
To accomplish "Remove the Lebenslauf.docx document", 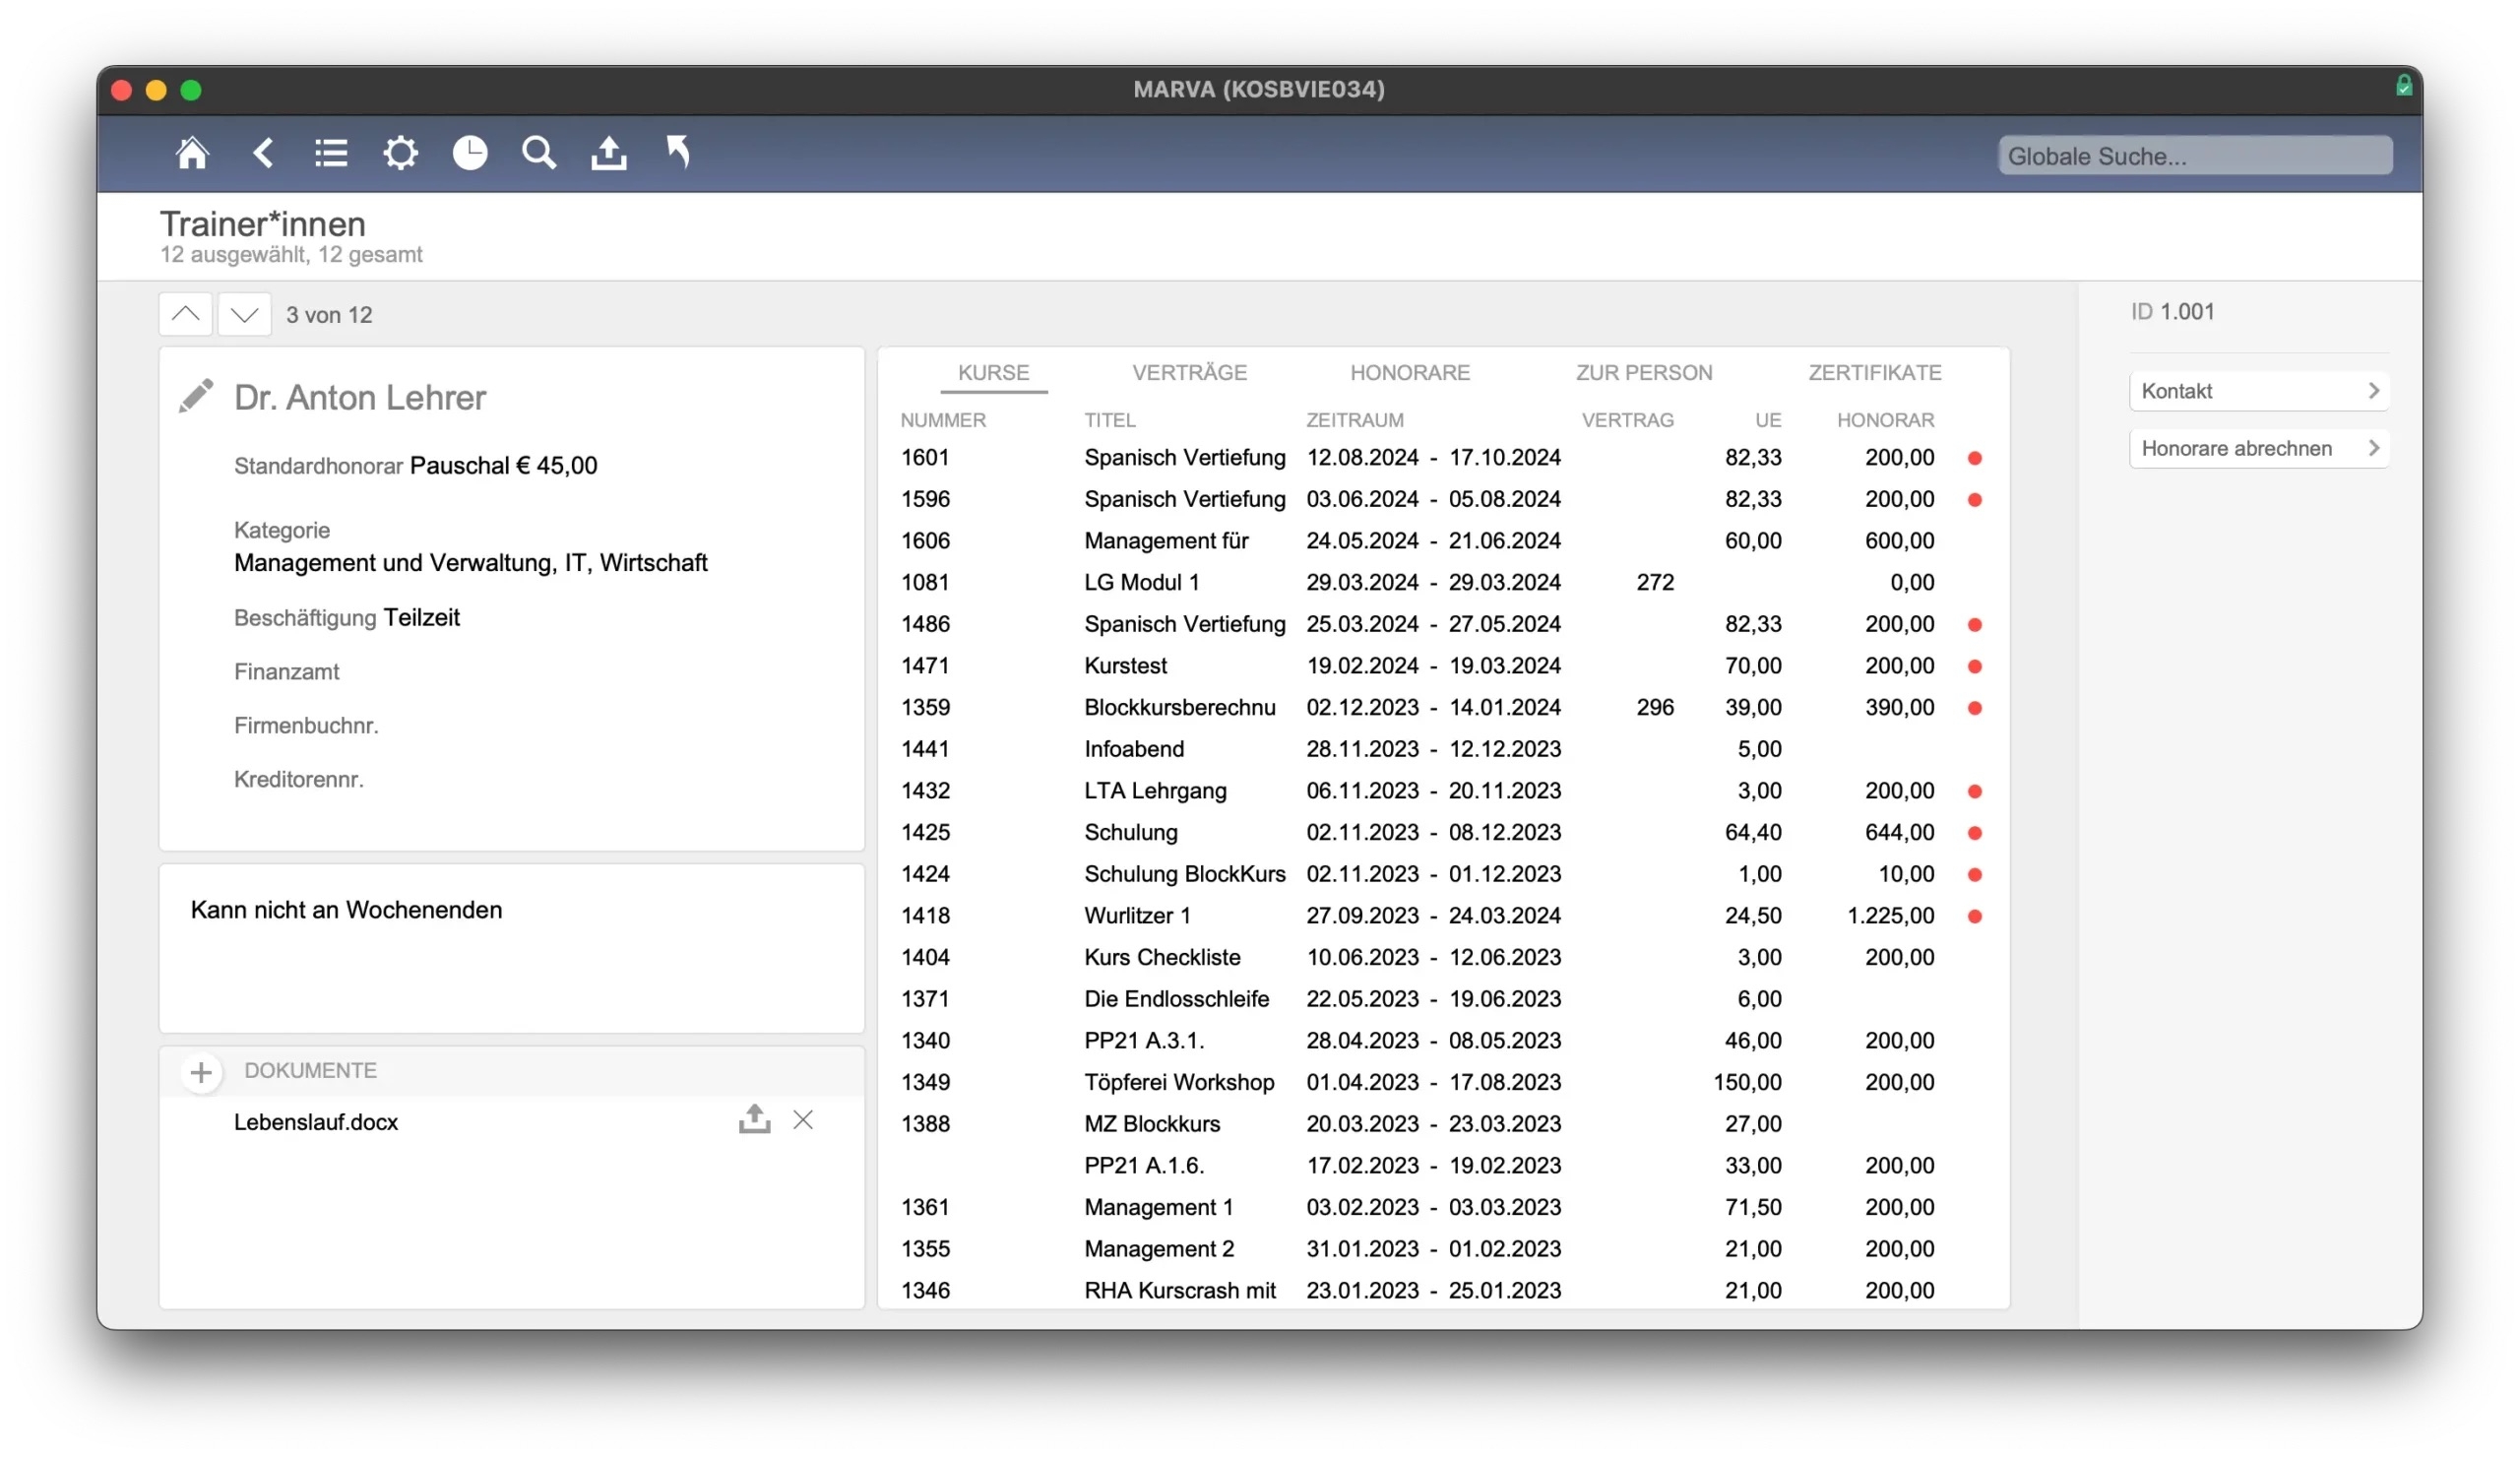I will [803, 1120].
